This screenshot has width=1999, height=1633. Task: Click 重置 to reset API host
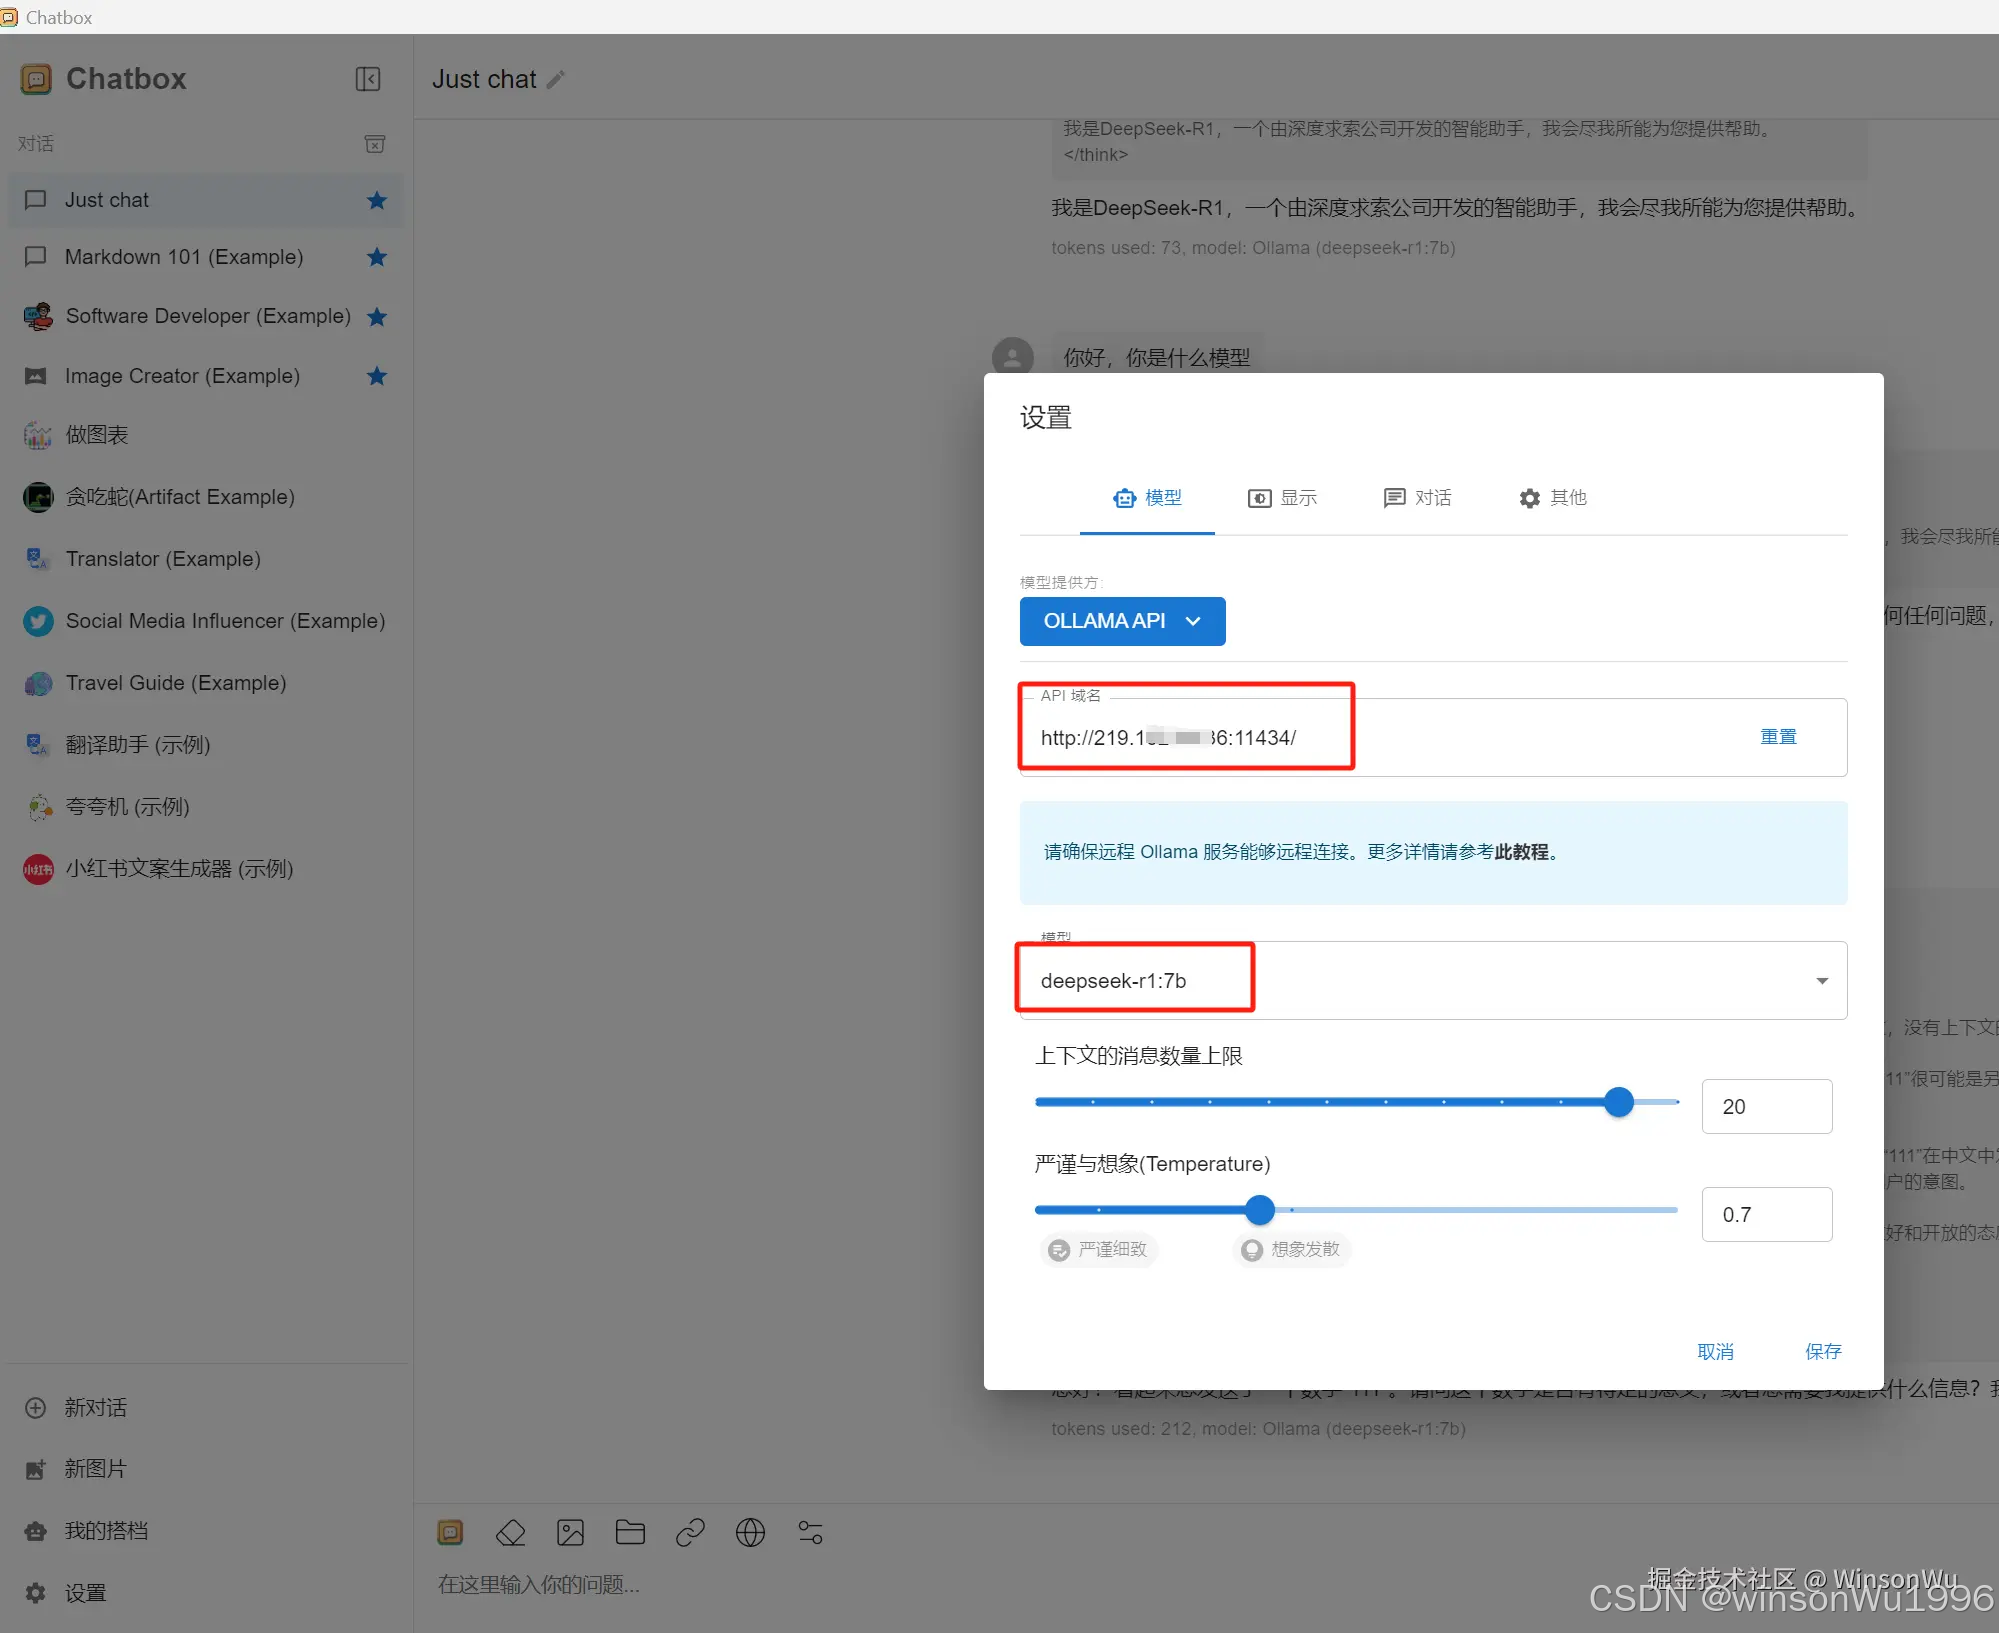1778,737
